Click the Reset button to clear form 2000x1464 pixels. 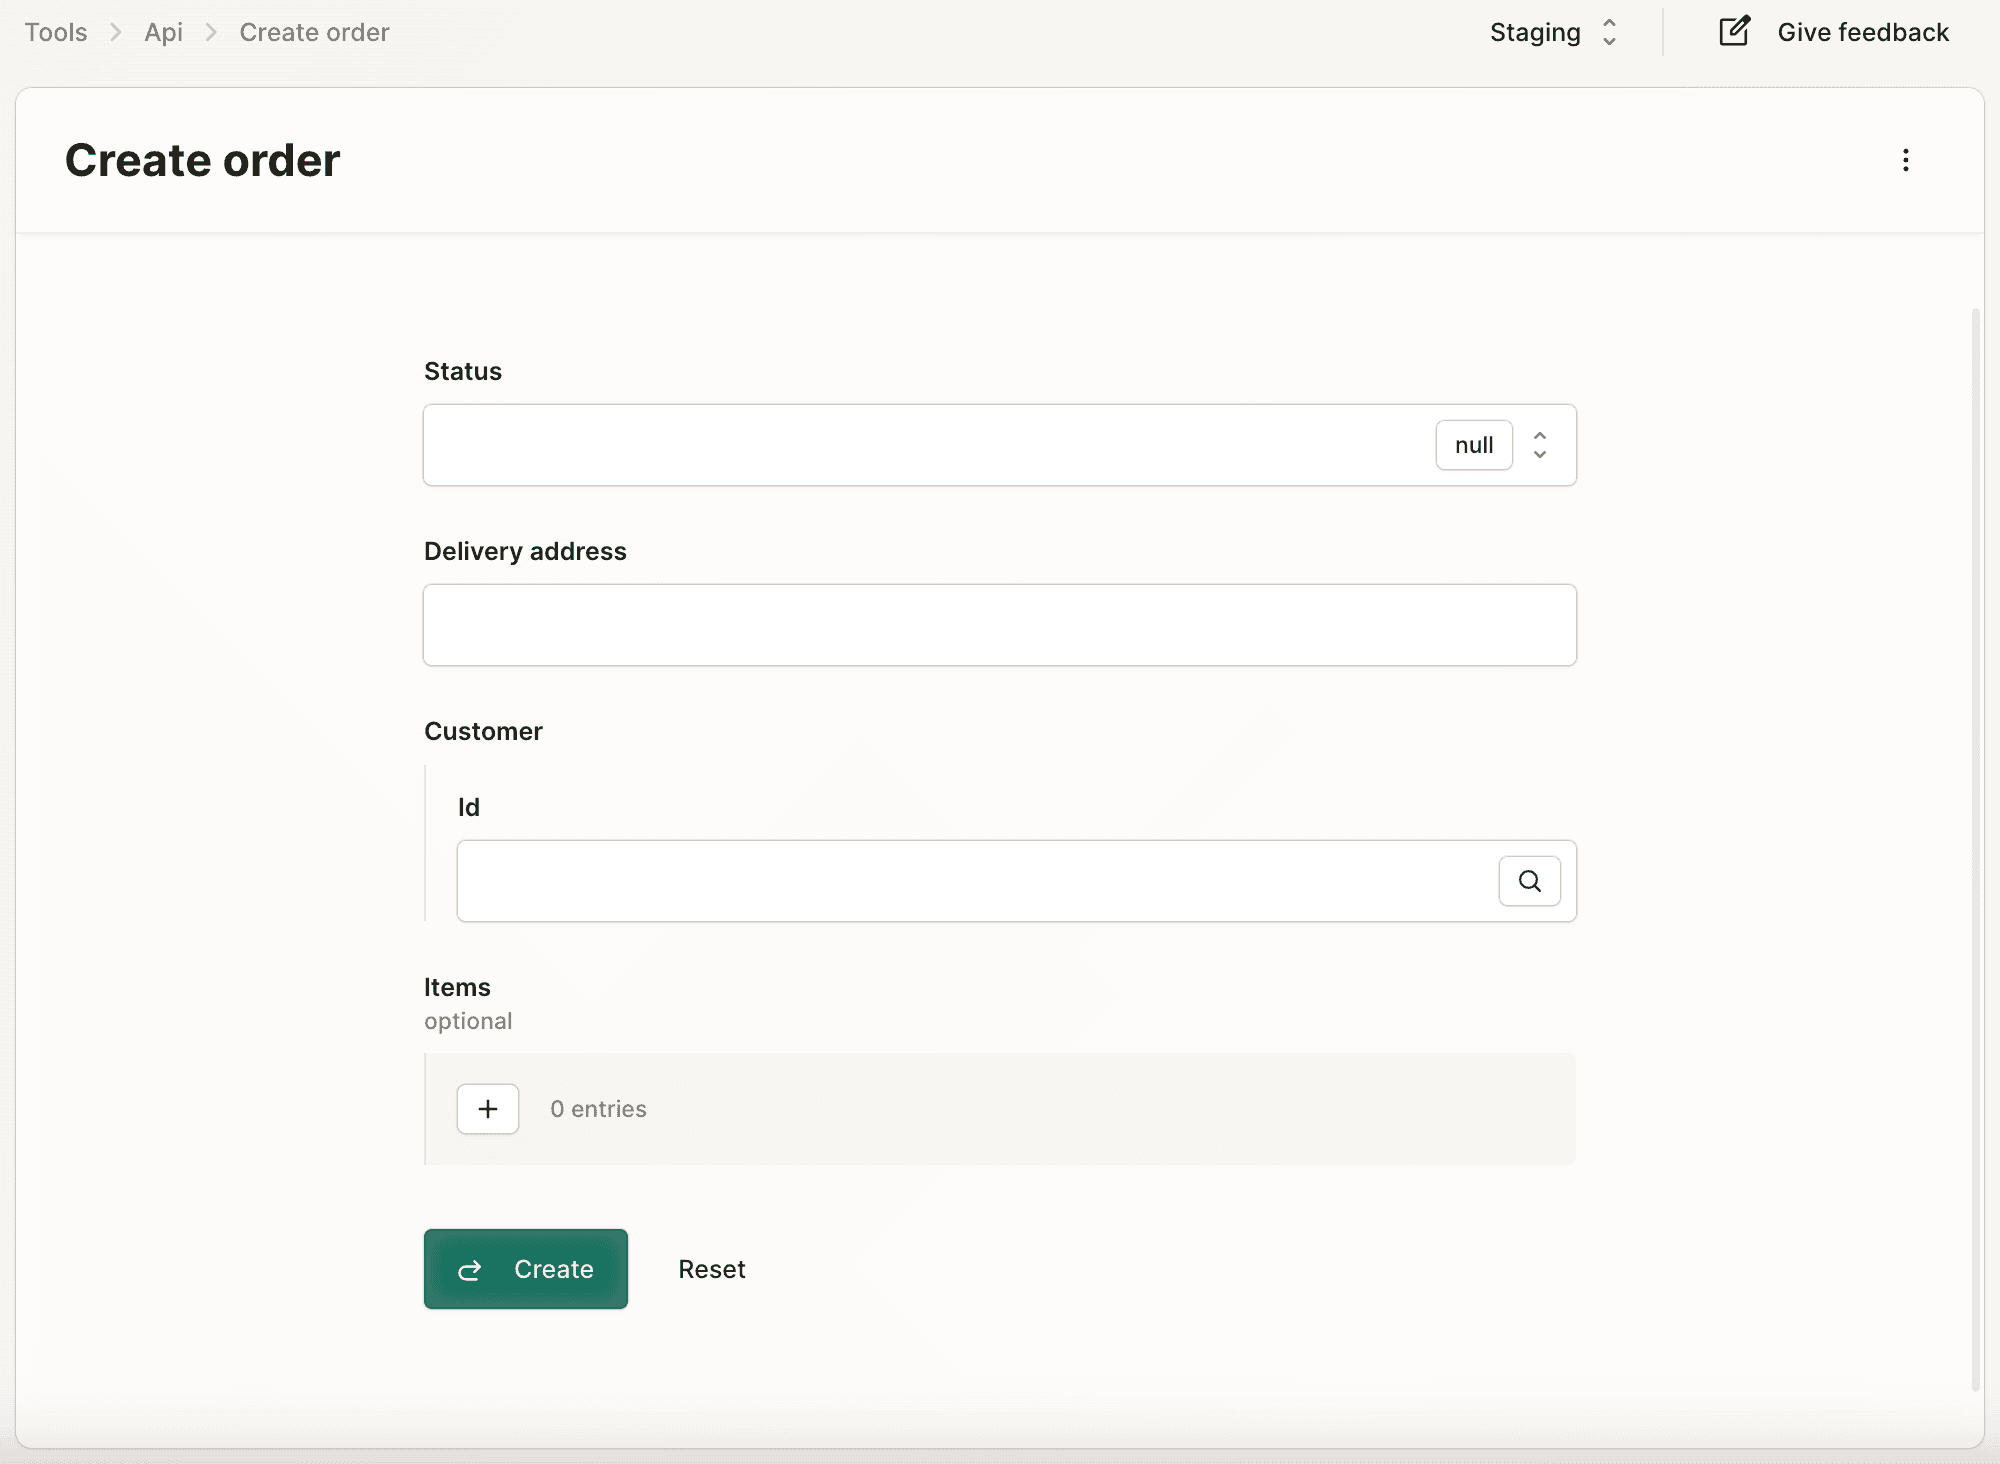tap(711, 1268)
